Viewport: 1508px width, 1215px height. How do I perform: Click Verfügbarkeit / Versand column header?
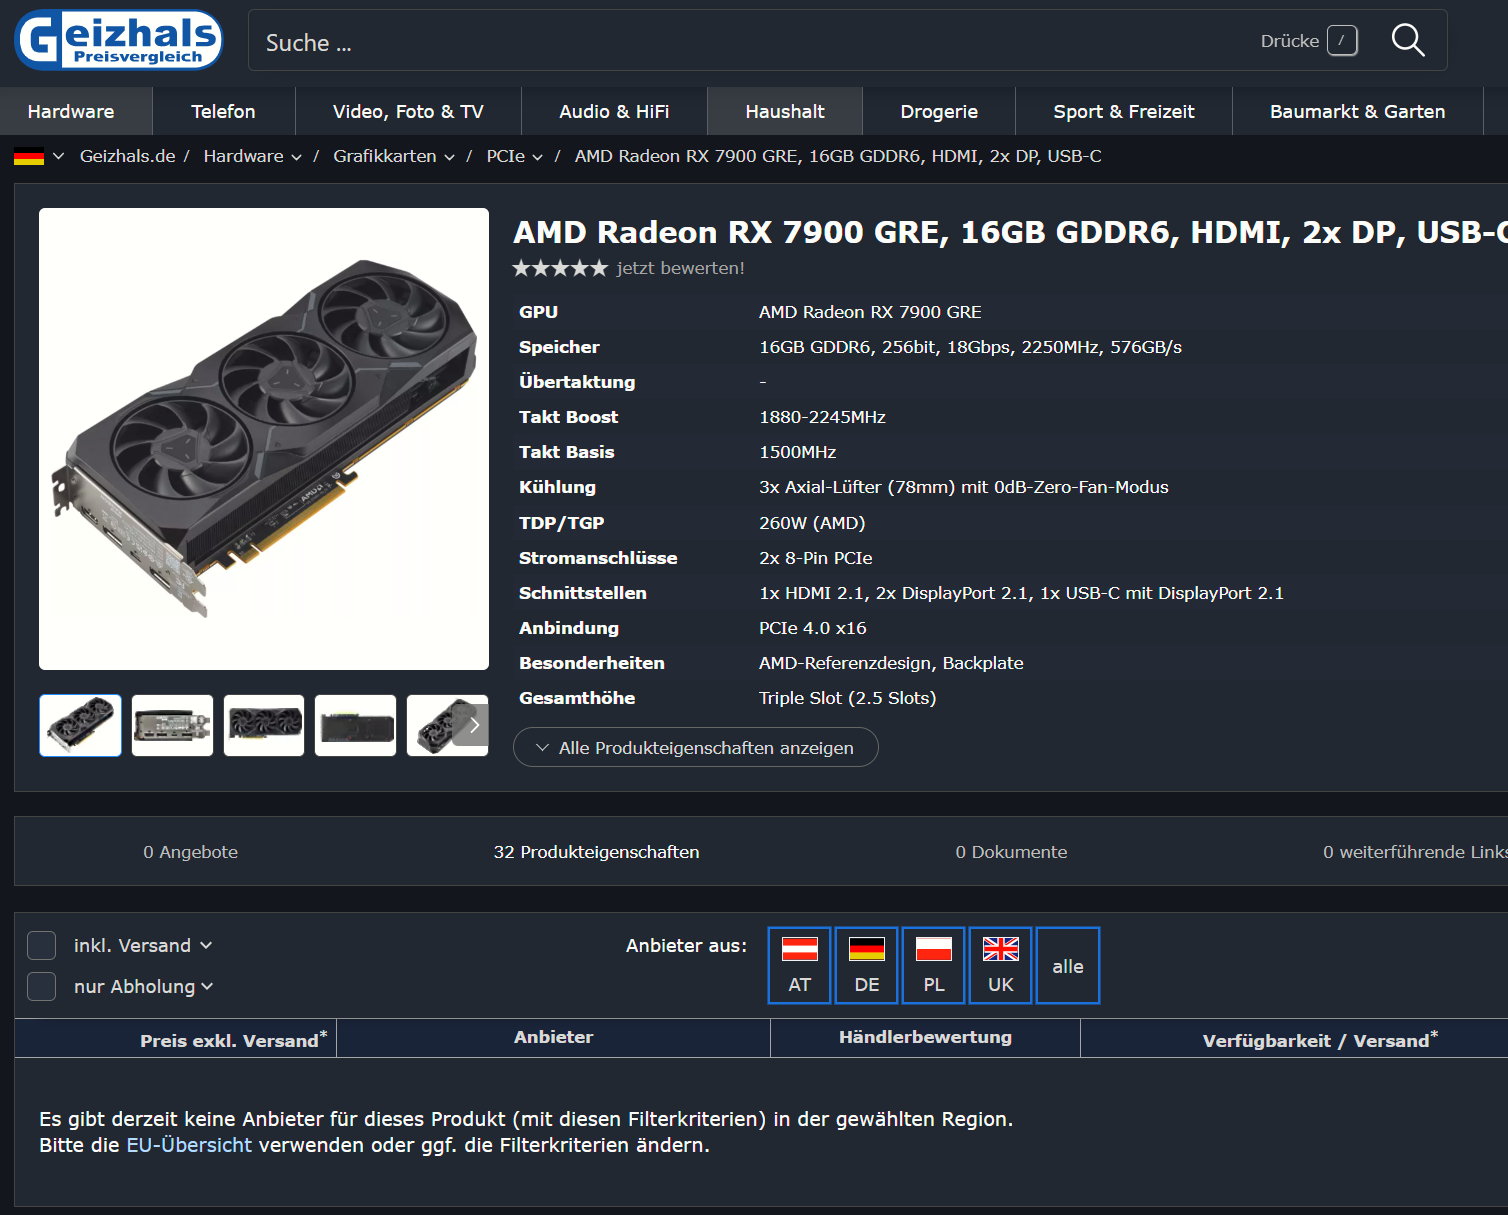pyautogui.click(x=1320, y=1039)
